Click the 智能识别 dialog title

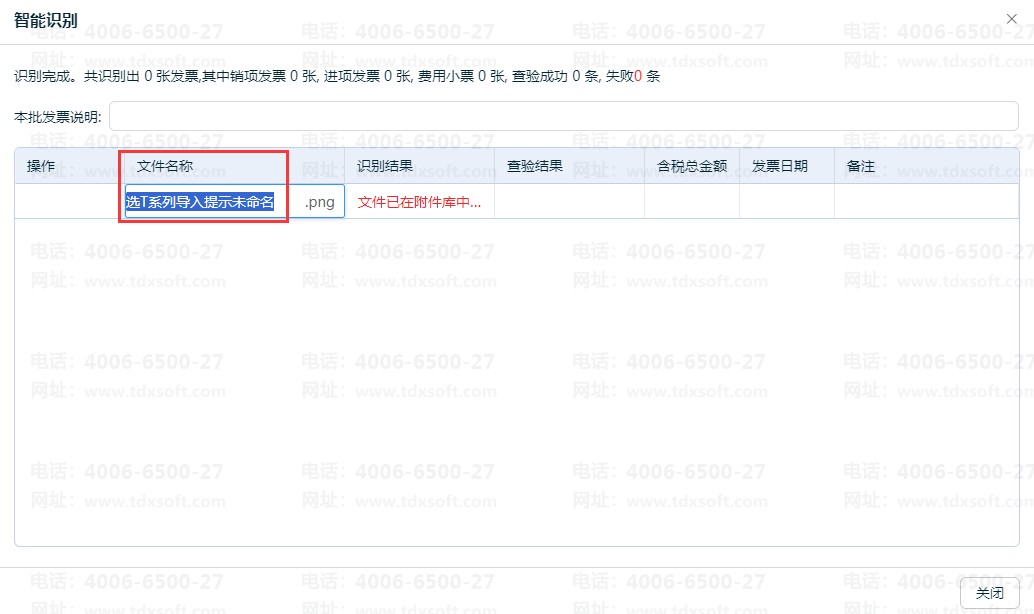tap(46, 20)
